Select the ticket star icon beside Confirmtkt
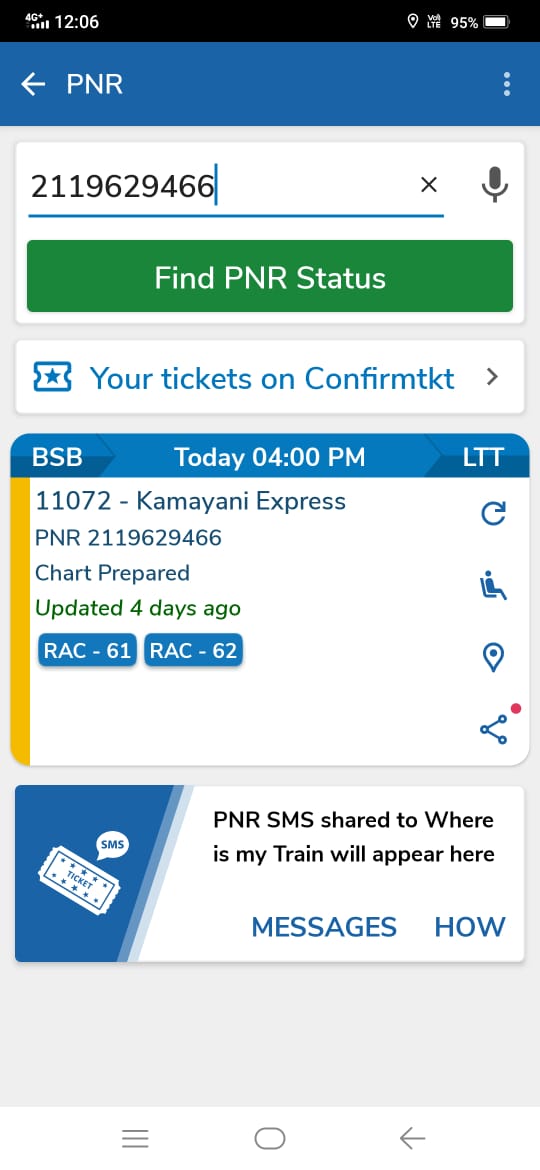This screenshot has height=1170, width=540. point(52,378)
